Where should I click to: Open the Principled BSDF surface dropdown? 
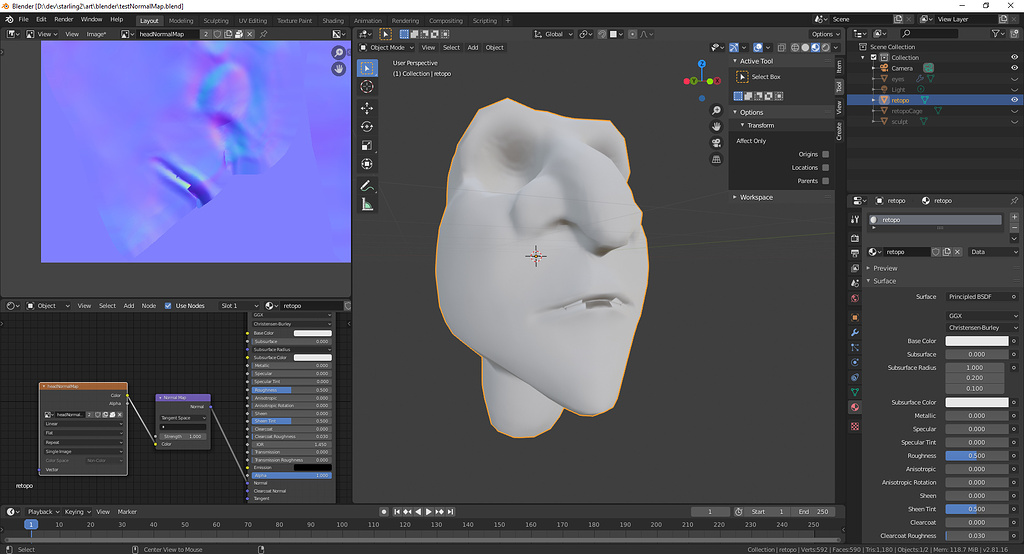tap(982, 297)
